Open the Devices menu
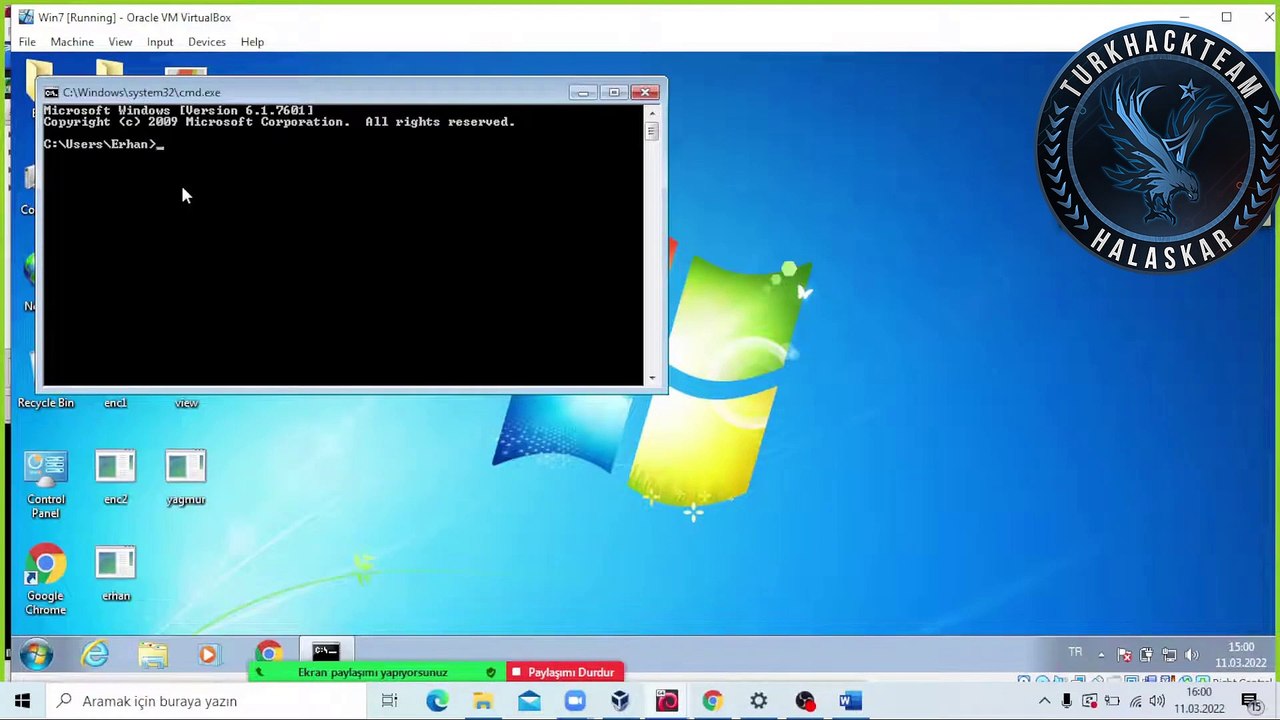 pyautogui.click(x=207, y=42)
